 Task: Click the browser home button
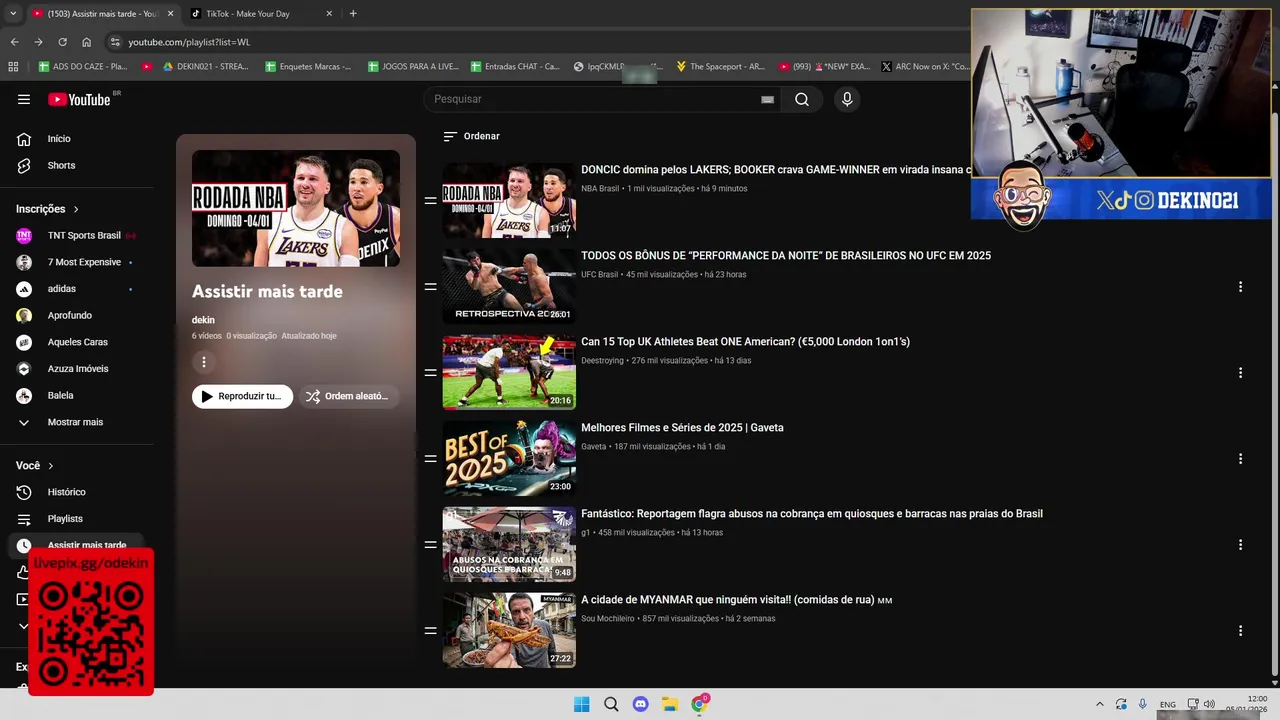click(86, 42)
